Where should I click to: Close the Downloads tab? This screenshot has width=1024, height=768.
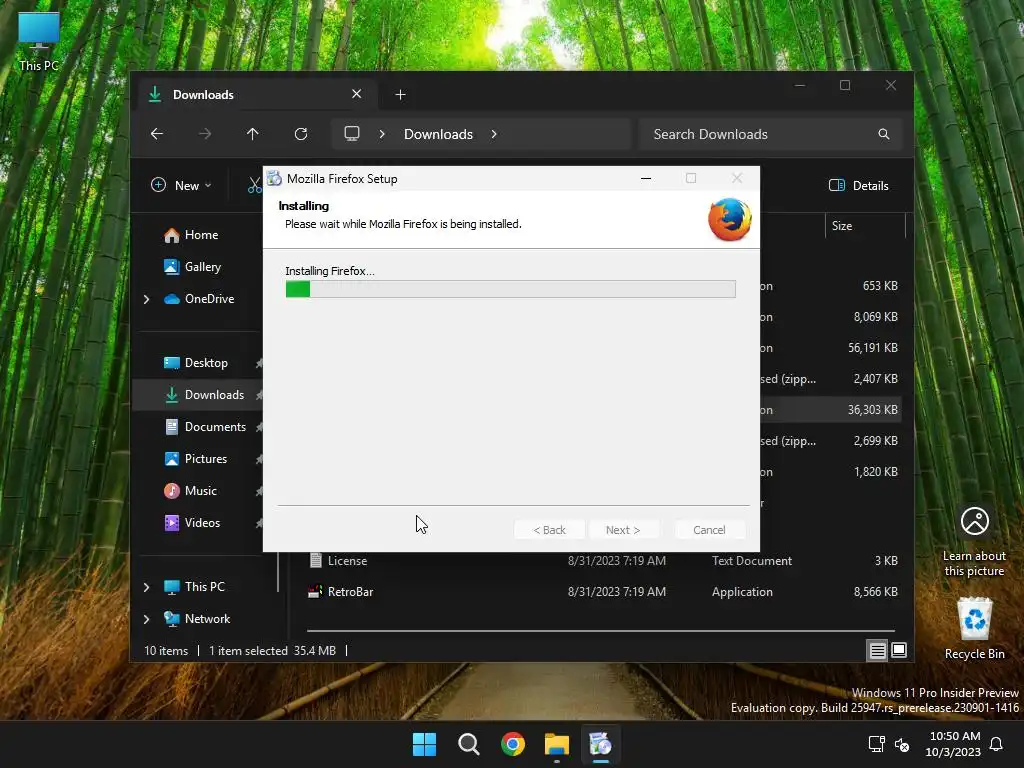tap(357, 94)
